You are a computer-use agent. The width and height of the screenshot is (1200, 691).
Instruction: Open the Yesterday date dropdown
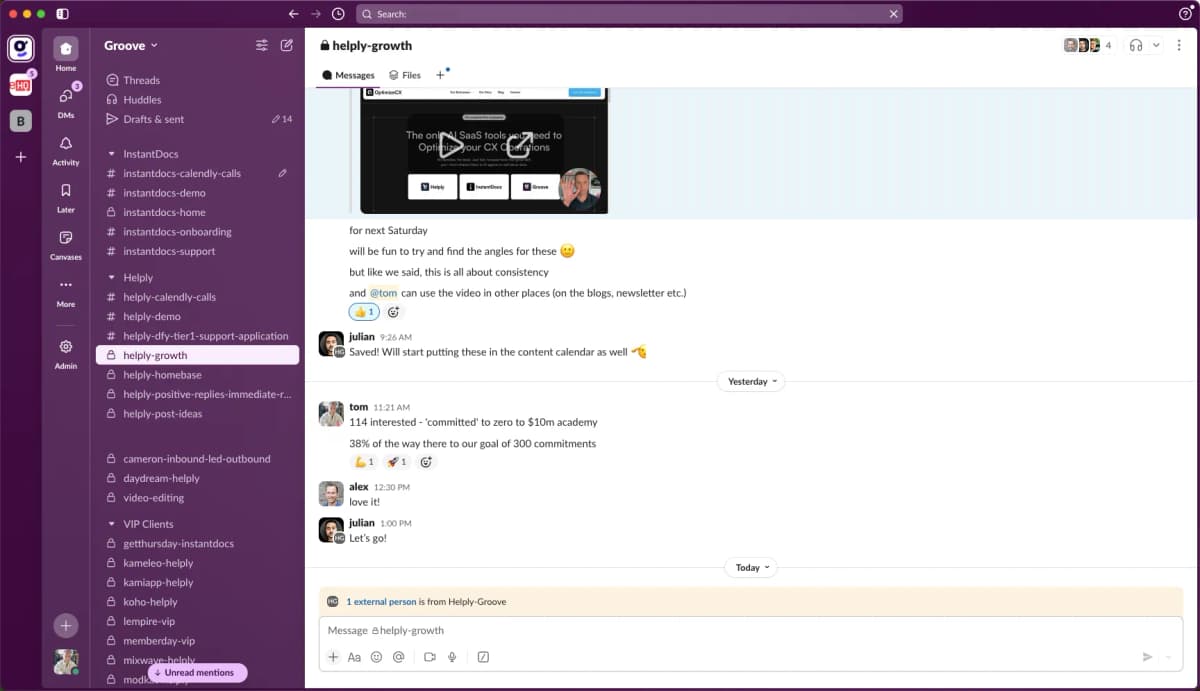[750, 381]
